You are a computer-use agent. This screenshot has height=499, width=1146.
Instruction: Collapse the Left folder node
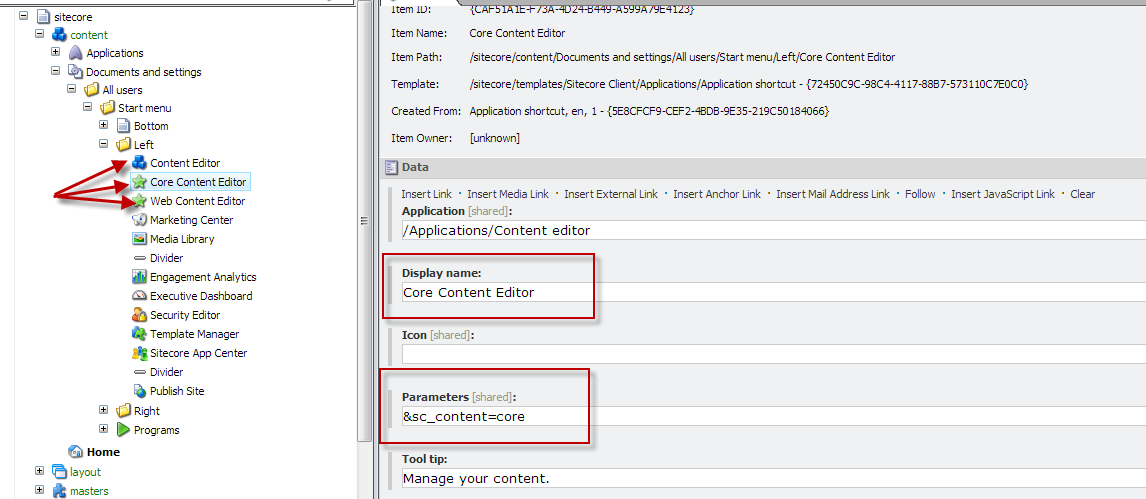point(104,144)
